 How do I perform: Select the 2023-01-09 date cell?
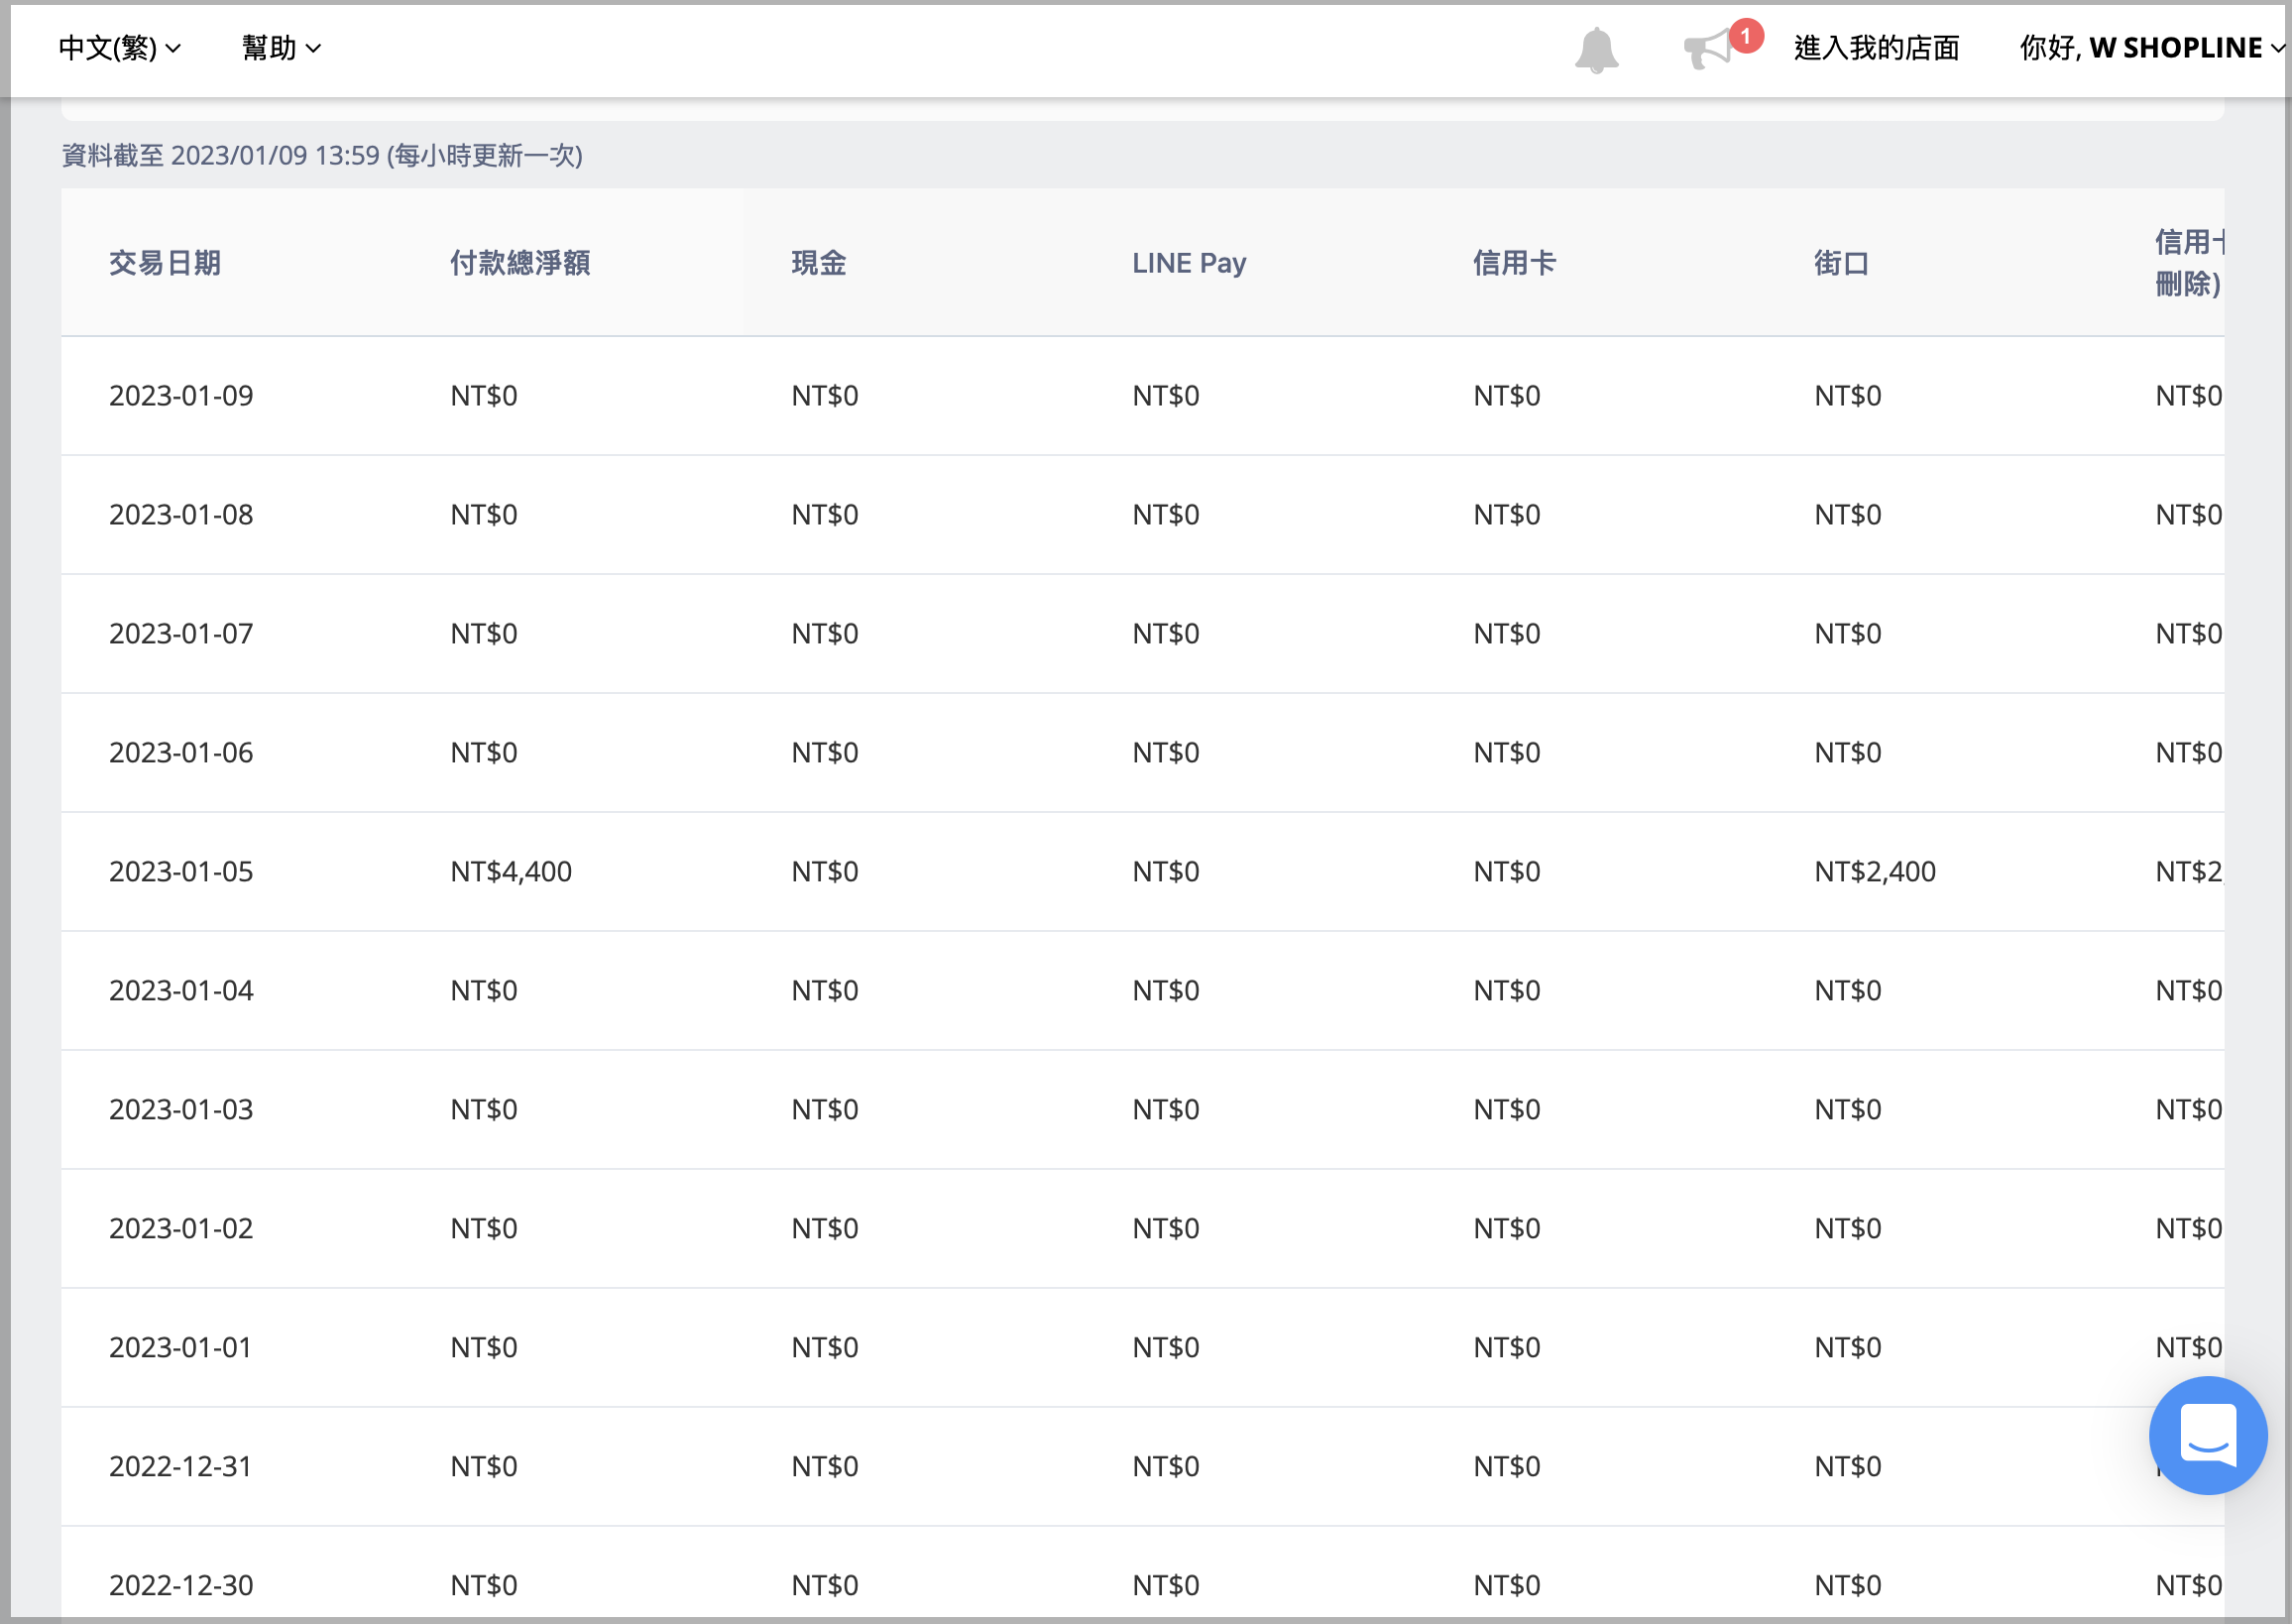click(181, 396)
